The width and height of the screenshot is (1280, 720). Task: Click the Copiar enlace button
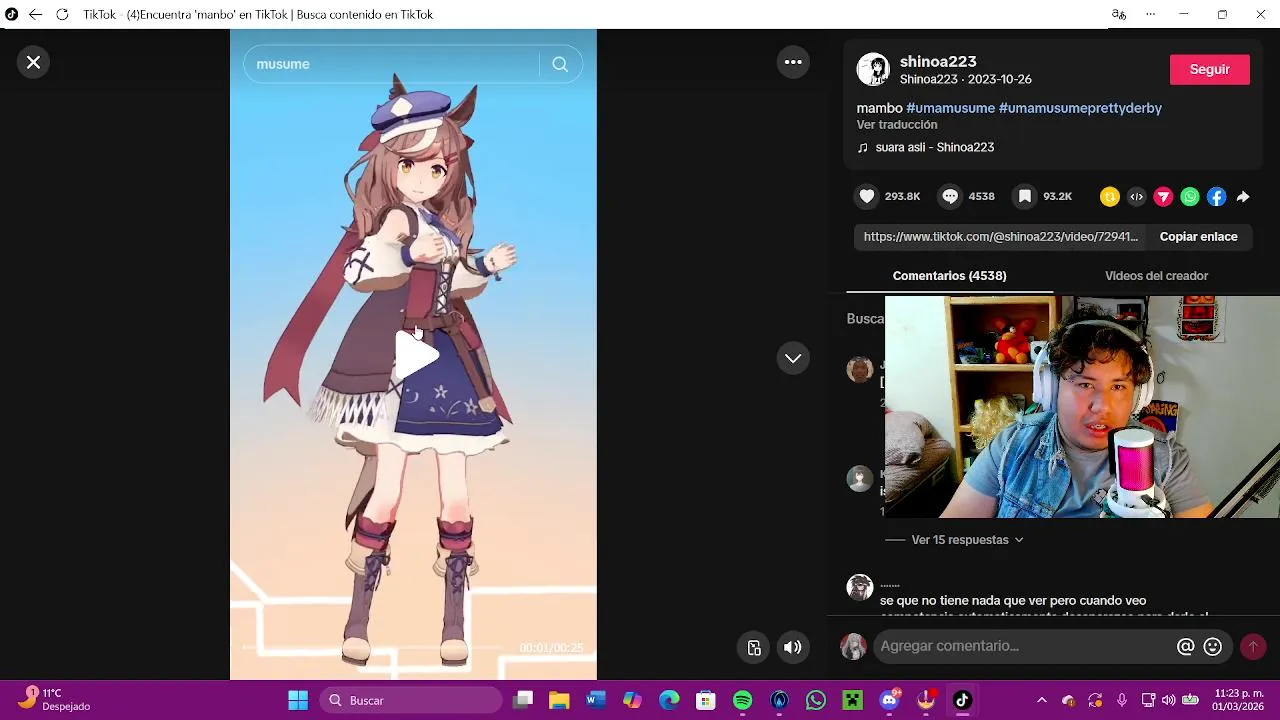click(1198, 237)
